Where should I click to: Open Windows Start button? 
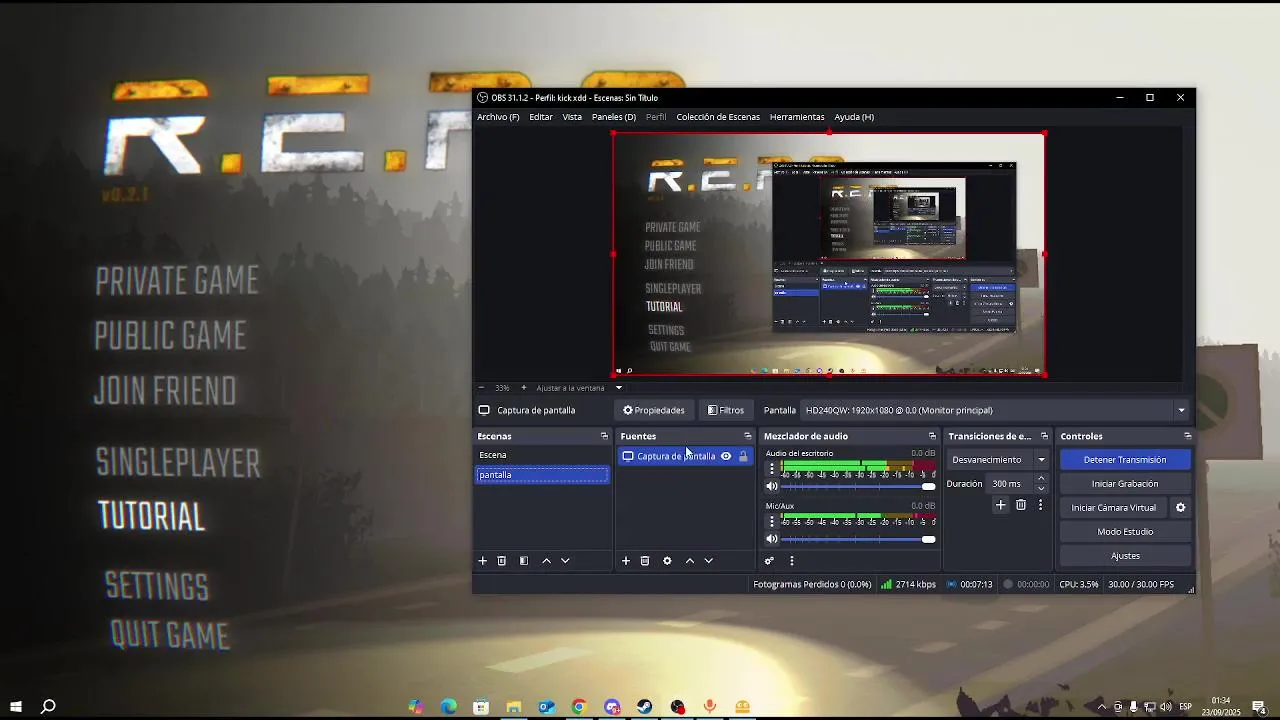click(x=15, y=707)
